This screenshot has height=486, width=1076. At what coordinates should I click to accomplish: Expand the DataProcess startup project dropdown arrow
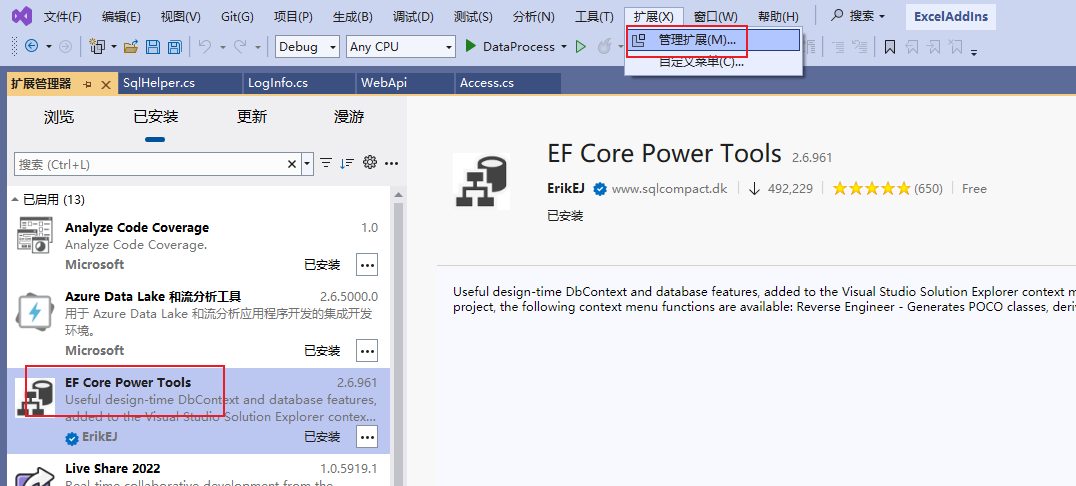point(564,47)
